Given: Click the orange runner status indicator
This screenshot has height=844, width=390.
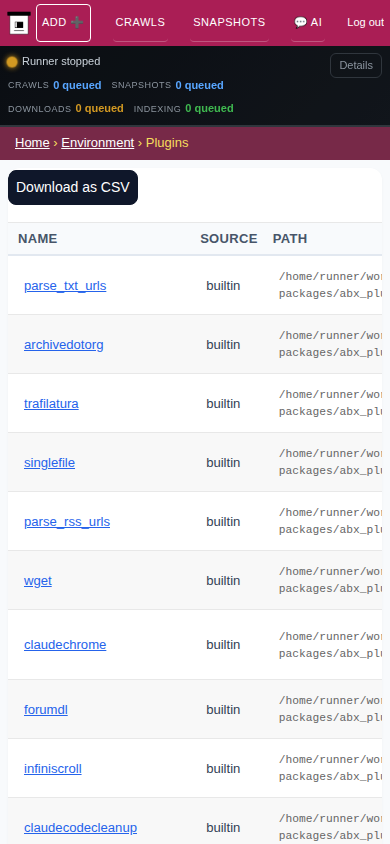Looking at the screenshot, I should click(12, 62).
